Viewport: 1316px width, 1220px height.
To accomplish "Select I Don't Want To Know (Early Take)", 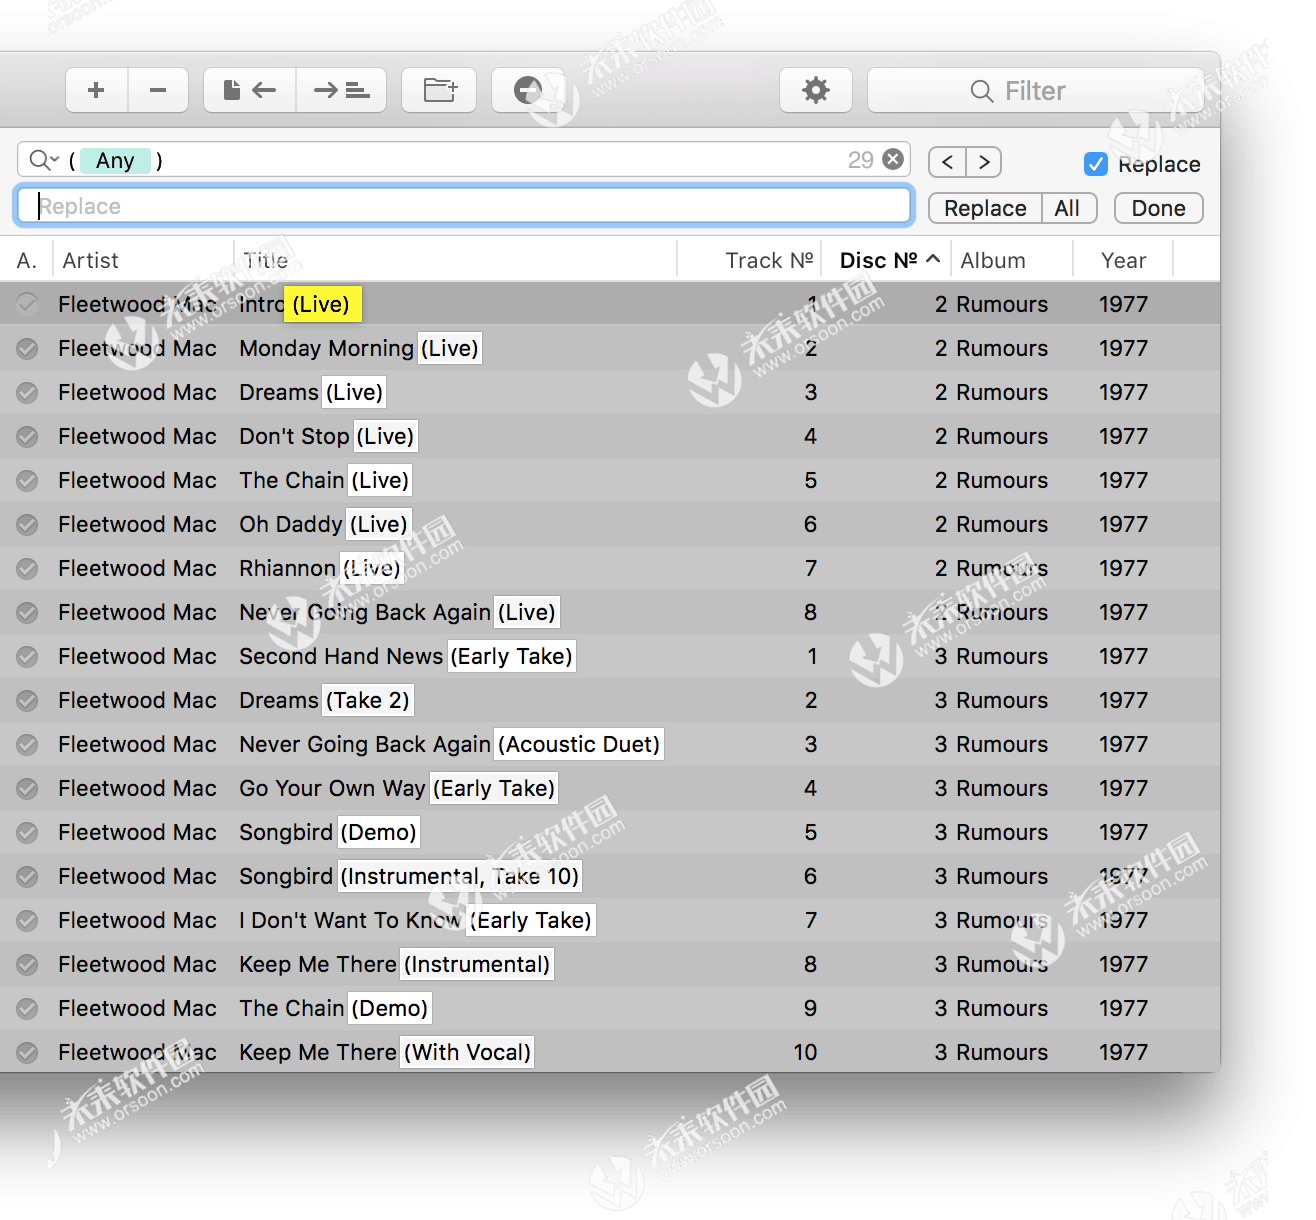I will pyautogui.click(x=416, y=920).
